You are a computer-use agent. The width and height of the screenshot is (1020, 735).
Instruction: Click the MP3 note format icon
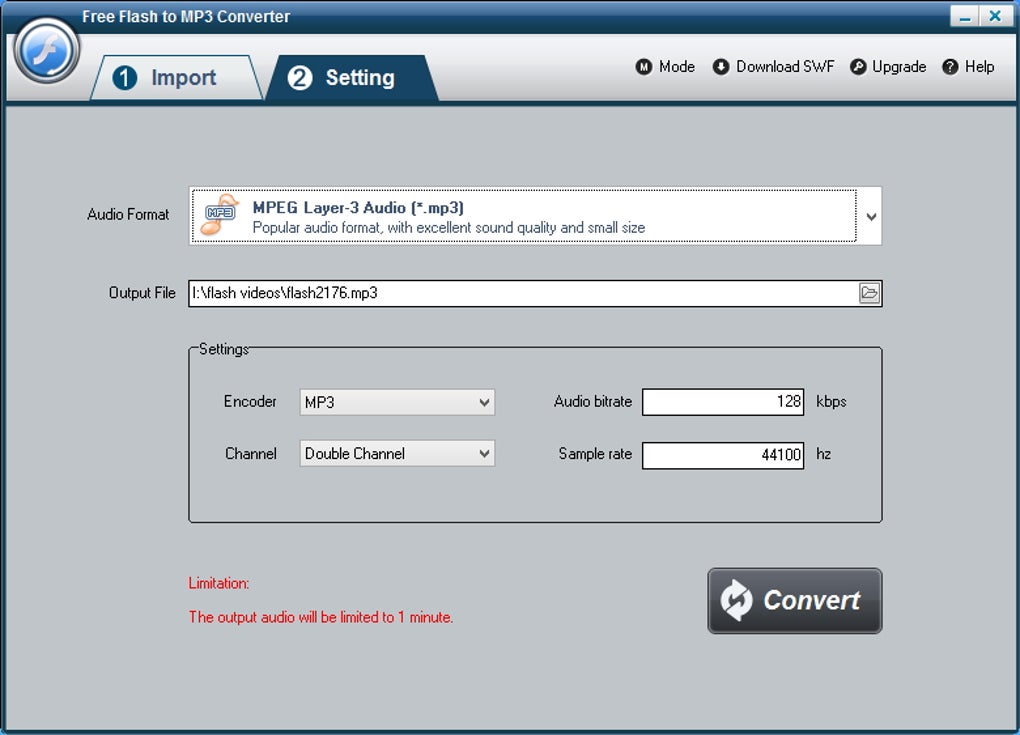coord(219,214)
